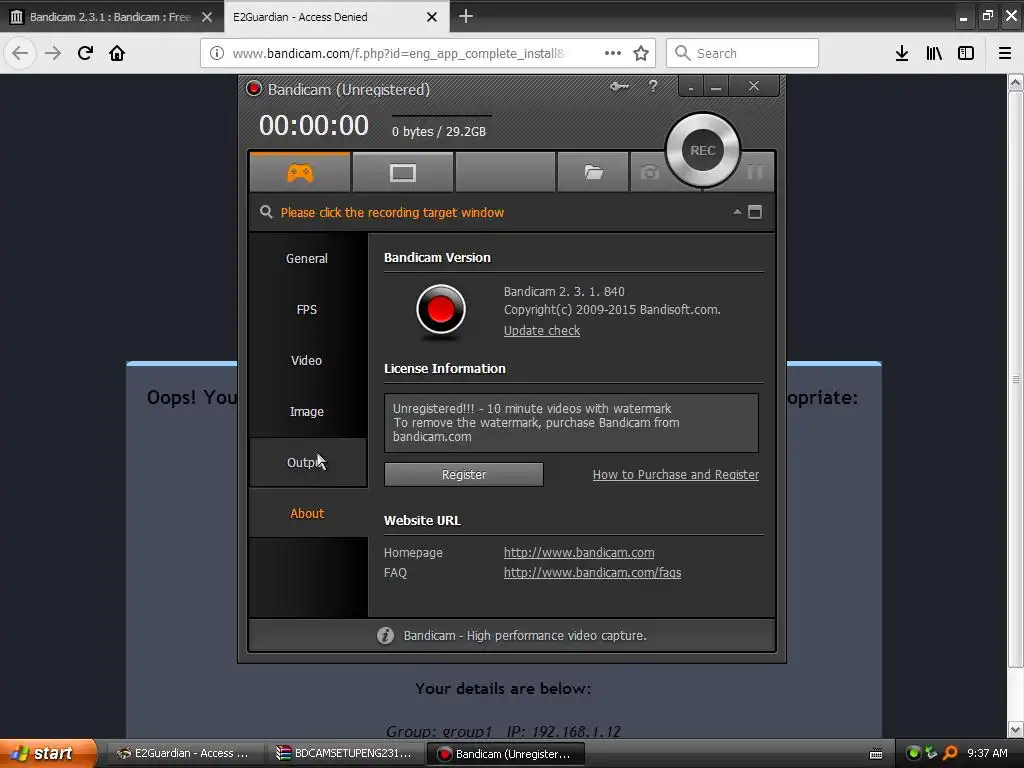Open the Image settings tab
The width and height of the screenshot is (1024, 768).
307,411
